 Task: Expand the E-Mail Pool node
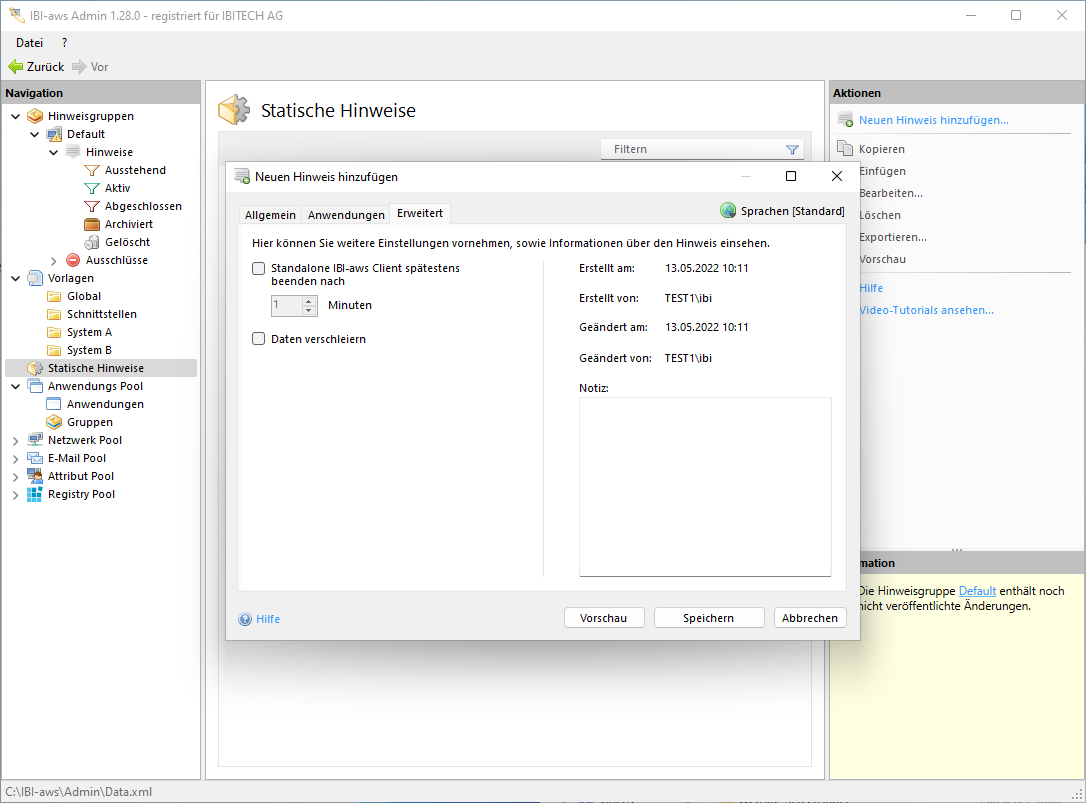[15, 458]
